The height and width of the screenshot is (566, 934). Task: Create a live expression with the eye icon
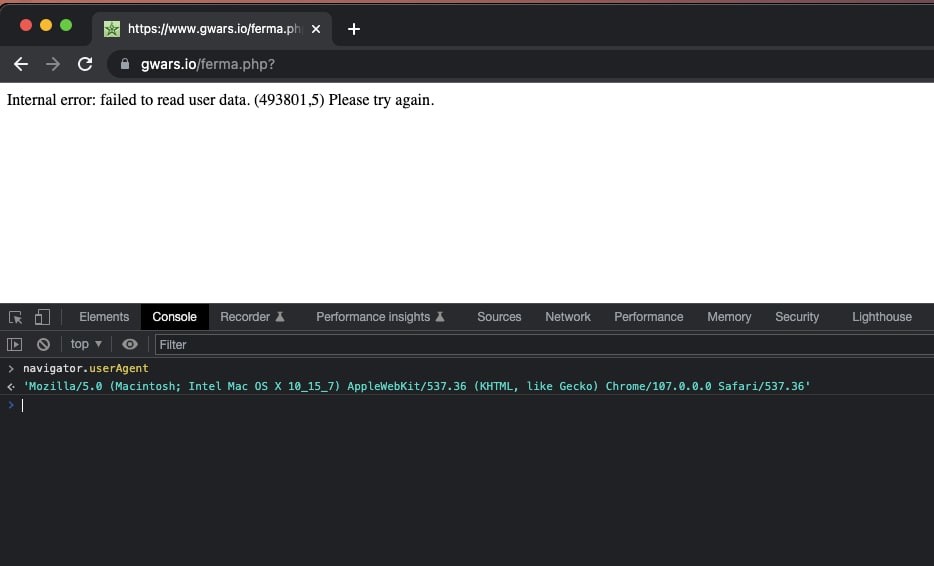coord(129,344)
